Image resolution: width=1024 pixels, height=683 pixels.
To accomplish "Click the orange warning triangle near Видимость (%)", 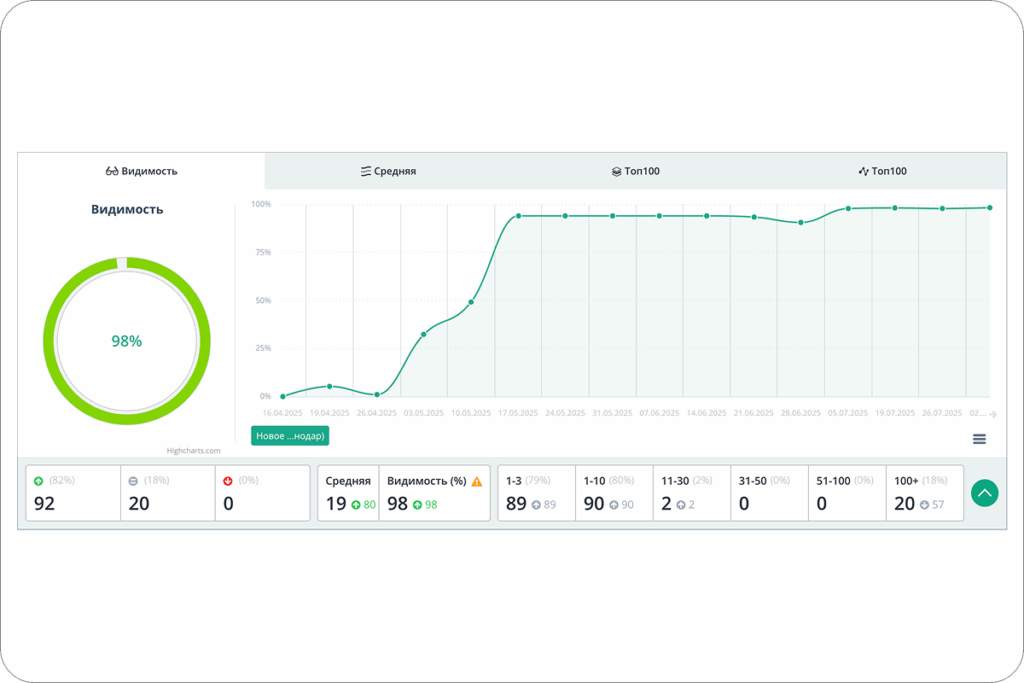I will point(477,481).
